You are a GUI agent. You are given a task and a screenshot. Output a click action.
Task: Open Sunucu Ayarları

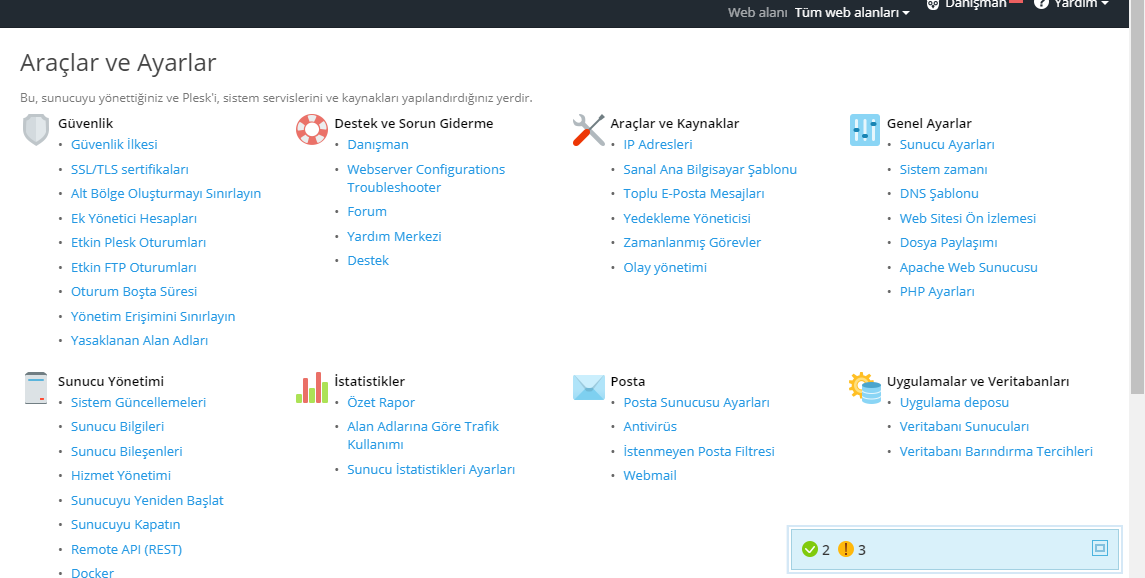(x=947, y=144)
